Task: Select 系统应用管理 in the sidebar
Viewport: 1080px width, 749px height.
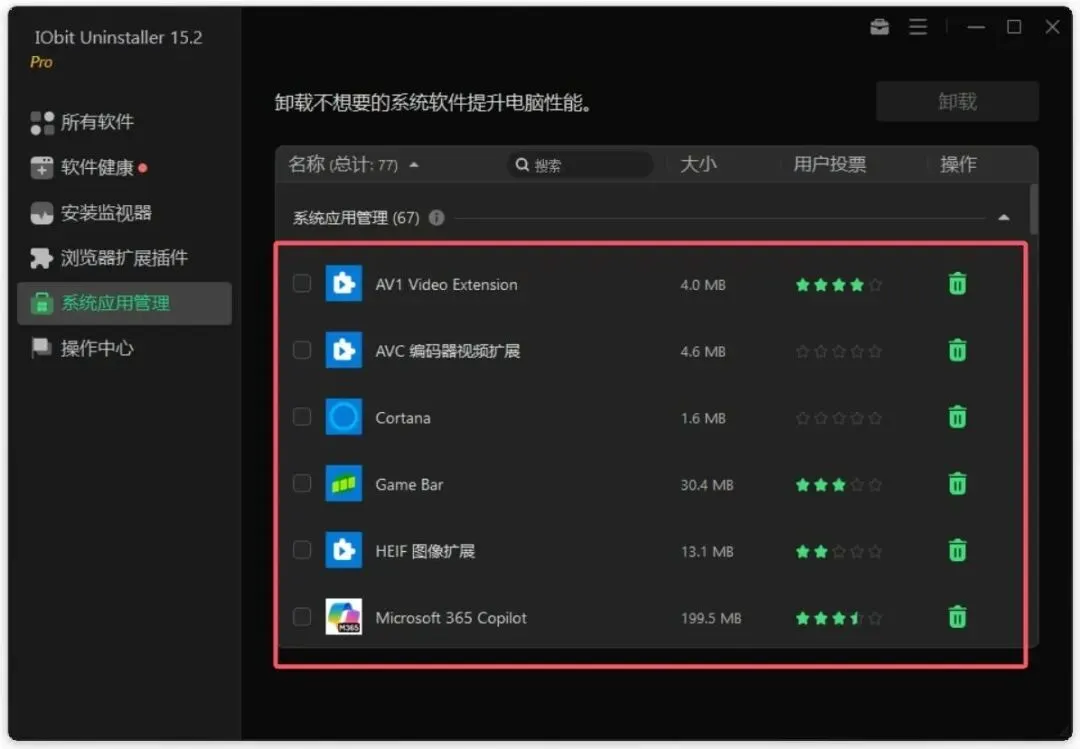Action: [125, 303]
